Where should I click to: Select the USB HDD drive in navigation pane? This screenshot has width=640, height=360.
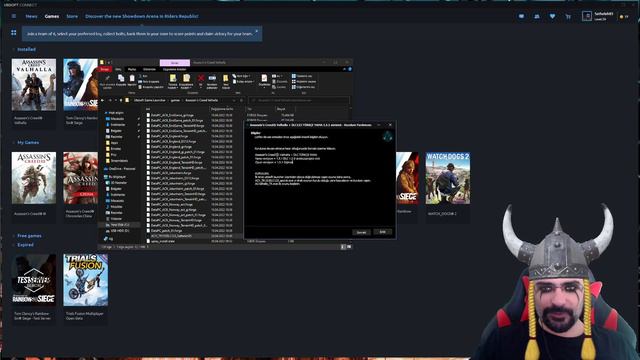click(x=119, y=231)
